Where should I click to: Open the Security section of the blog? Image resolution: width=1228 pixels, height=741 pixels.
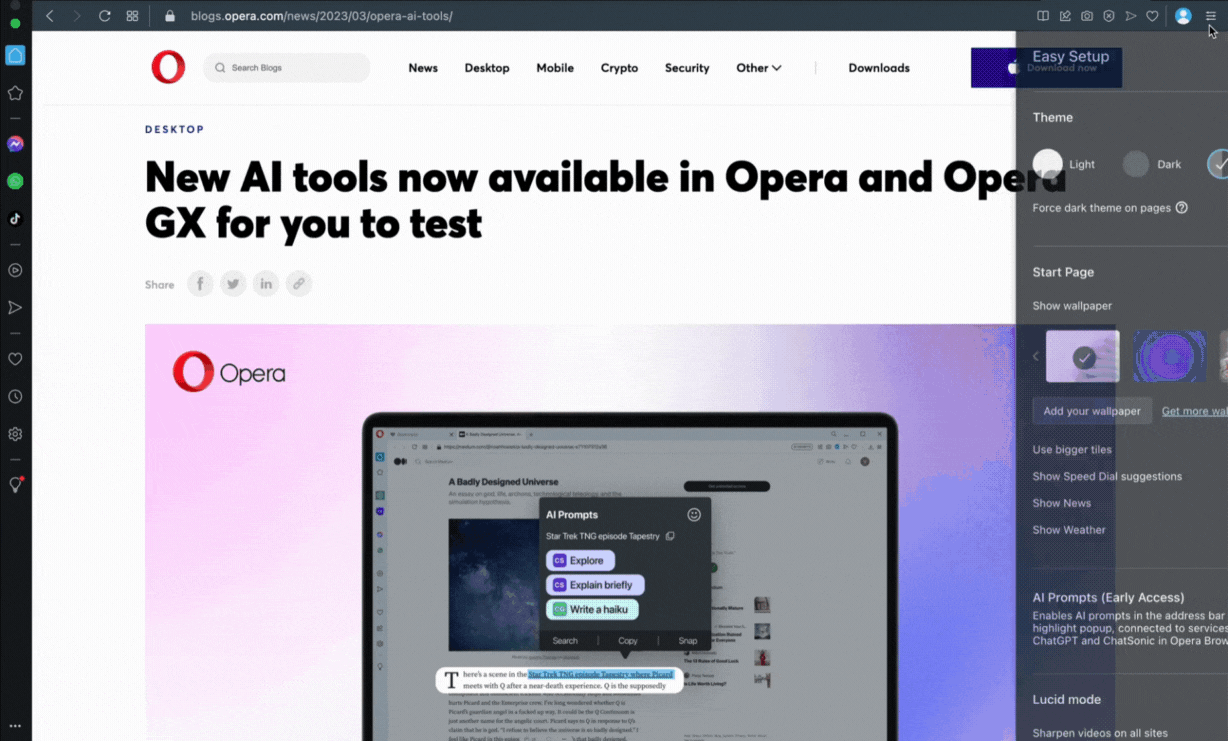tap(687, 68)
